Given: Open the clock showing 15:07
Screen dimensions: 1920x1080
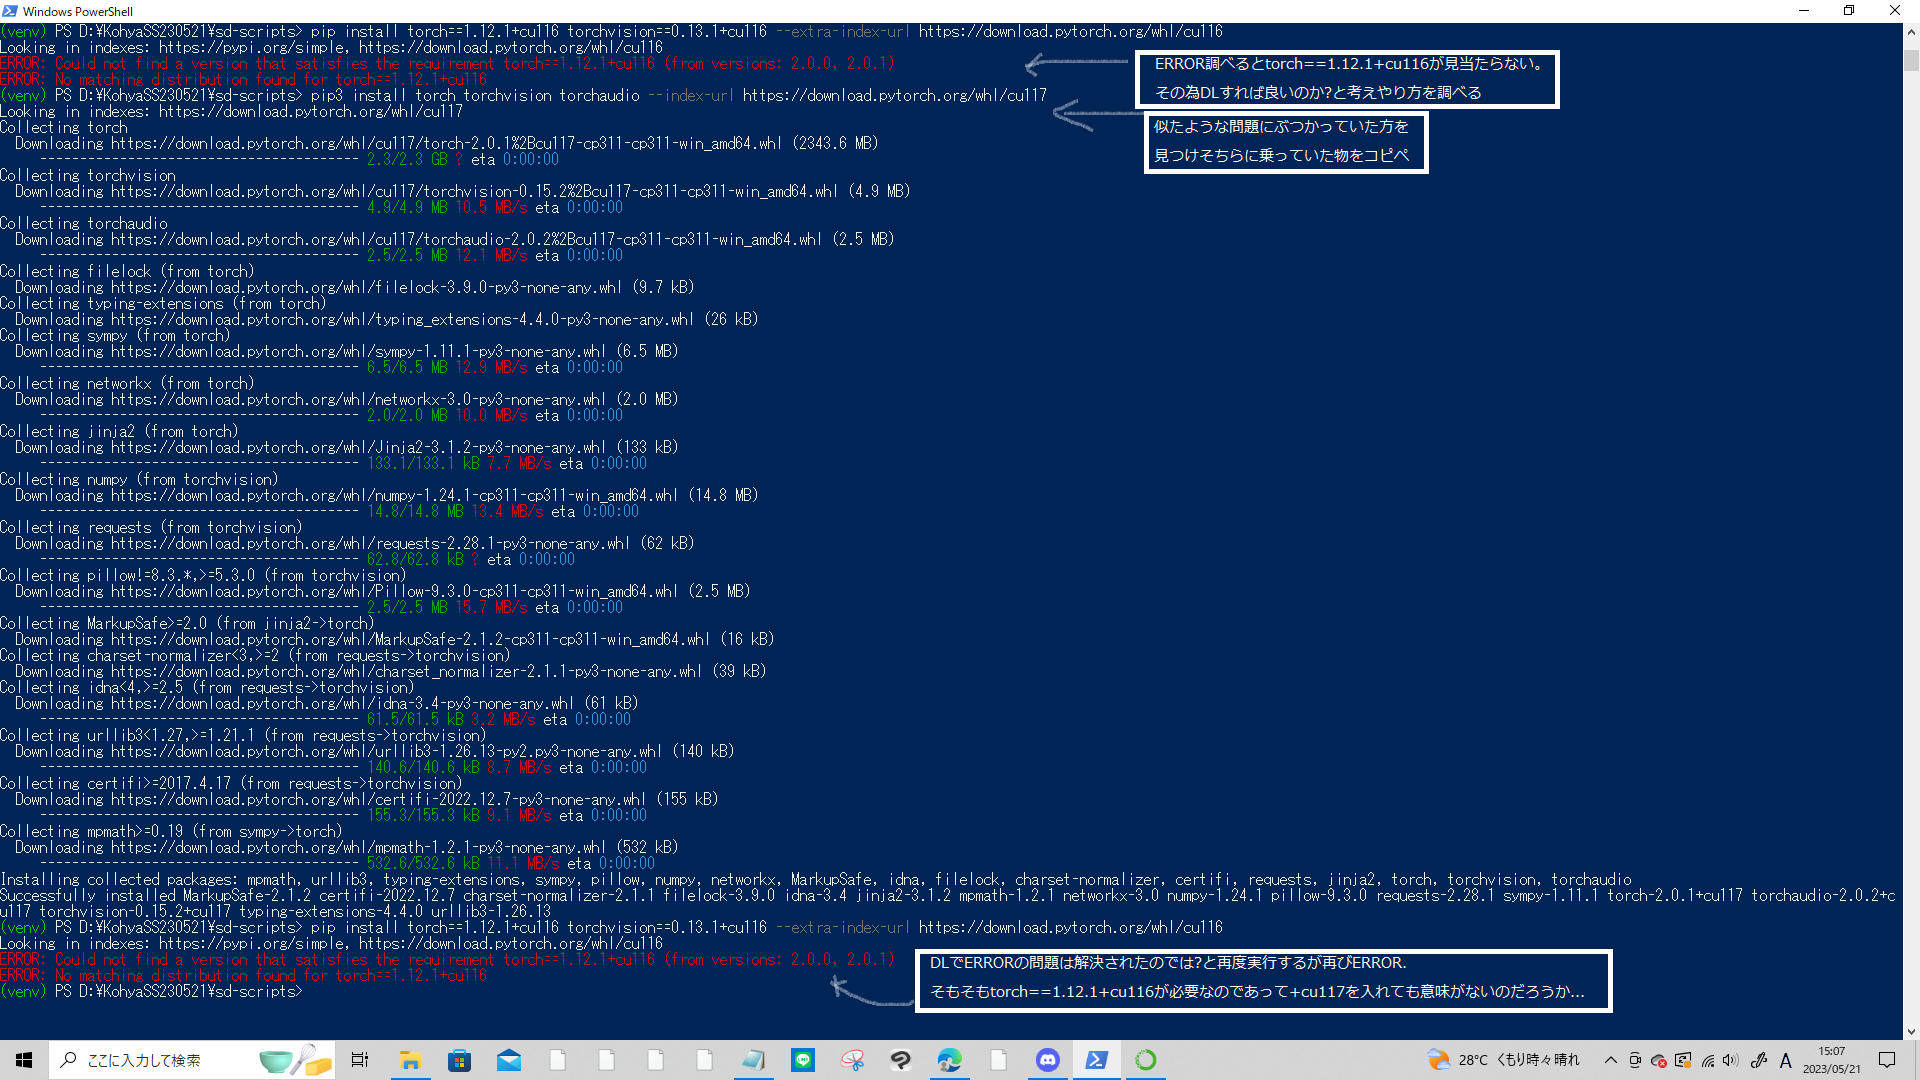Looking at the screenshot, I should 1832,1060.
